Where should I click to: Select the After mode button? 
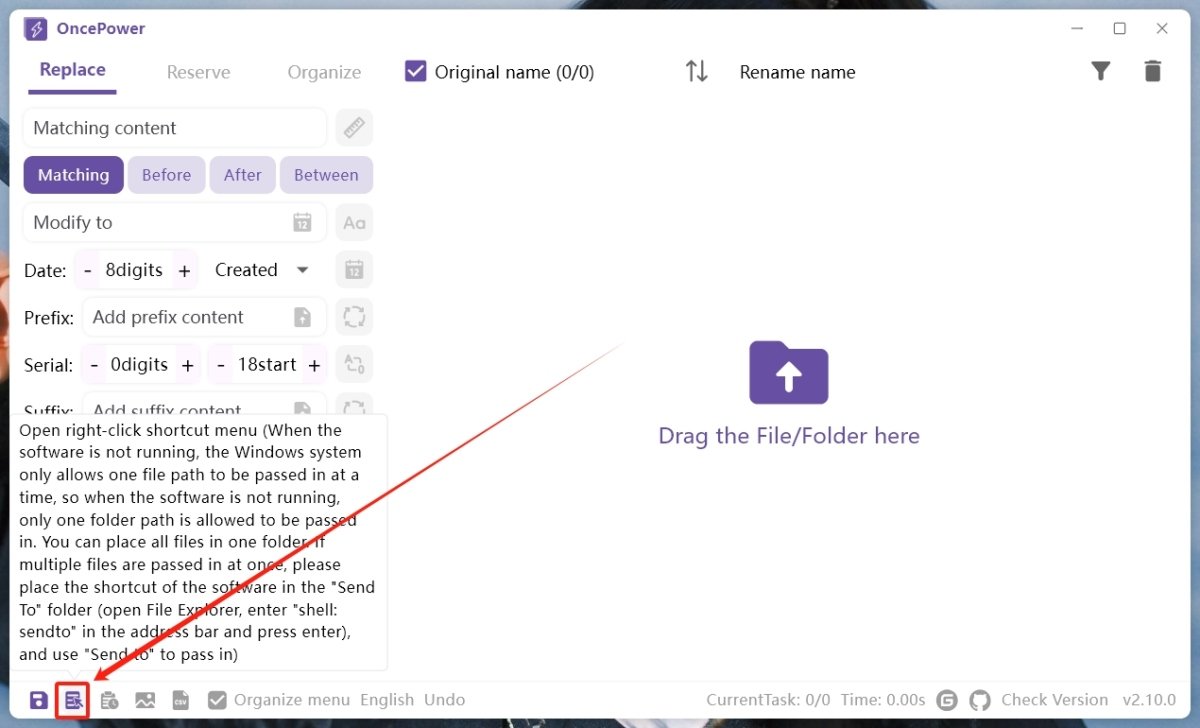tap(242, 175)
